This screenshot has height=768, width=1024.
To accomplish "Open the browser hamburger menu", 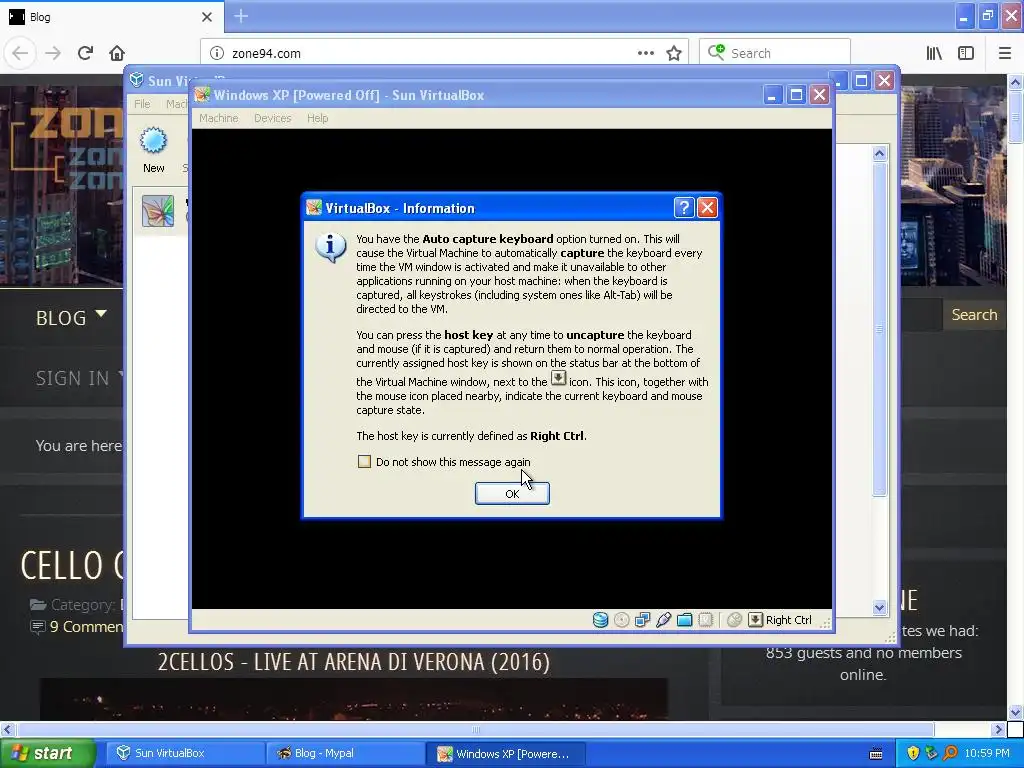I will coord(1005,53).
